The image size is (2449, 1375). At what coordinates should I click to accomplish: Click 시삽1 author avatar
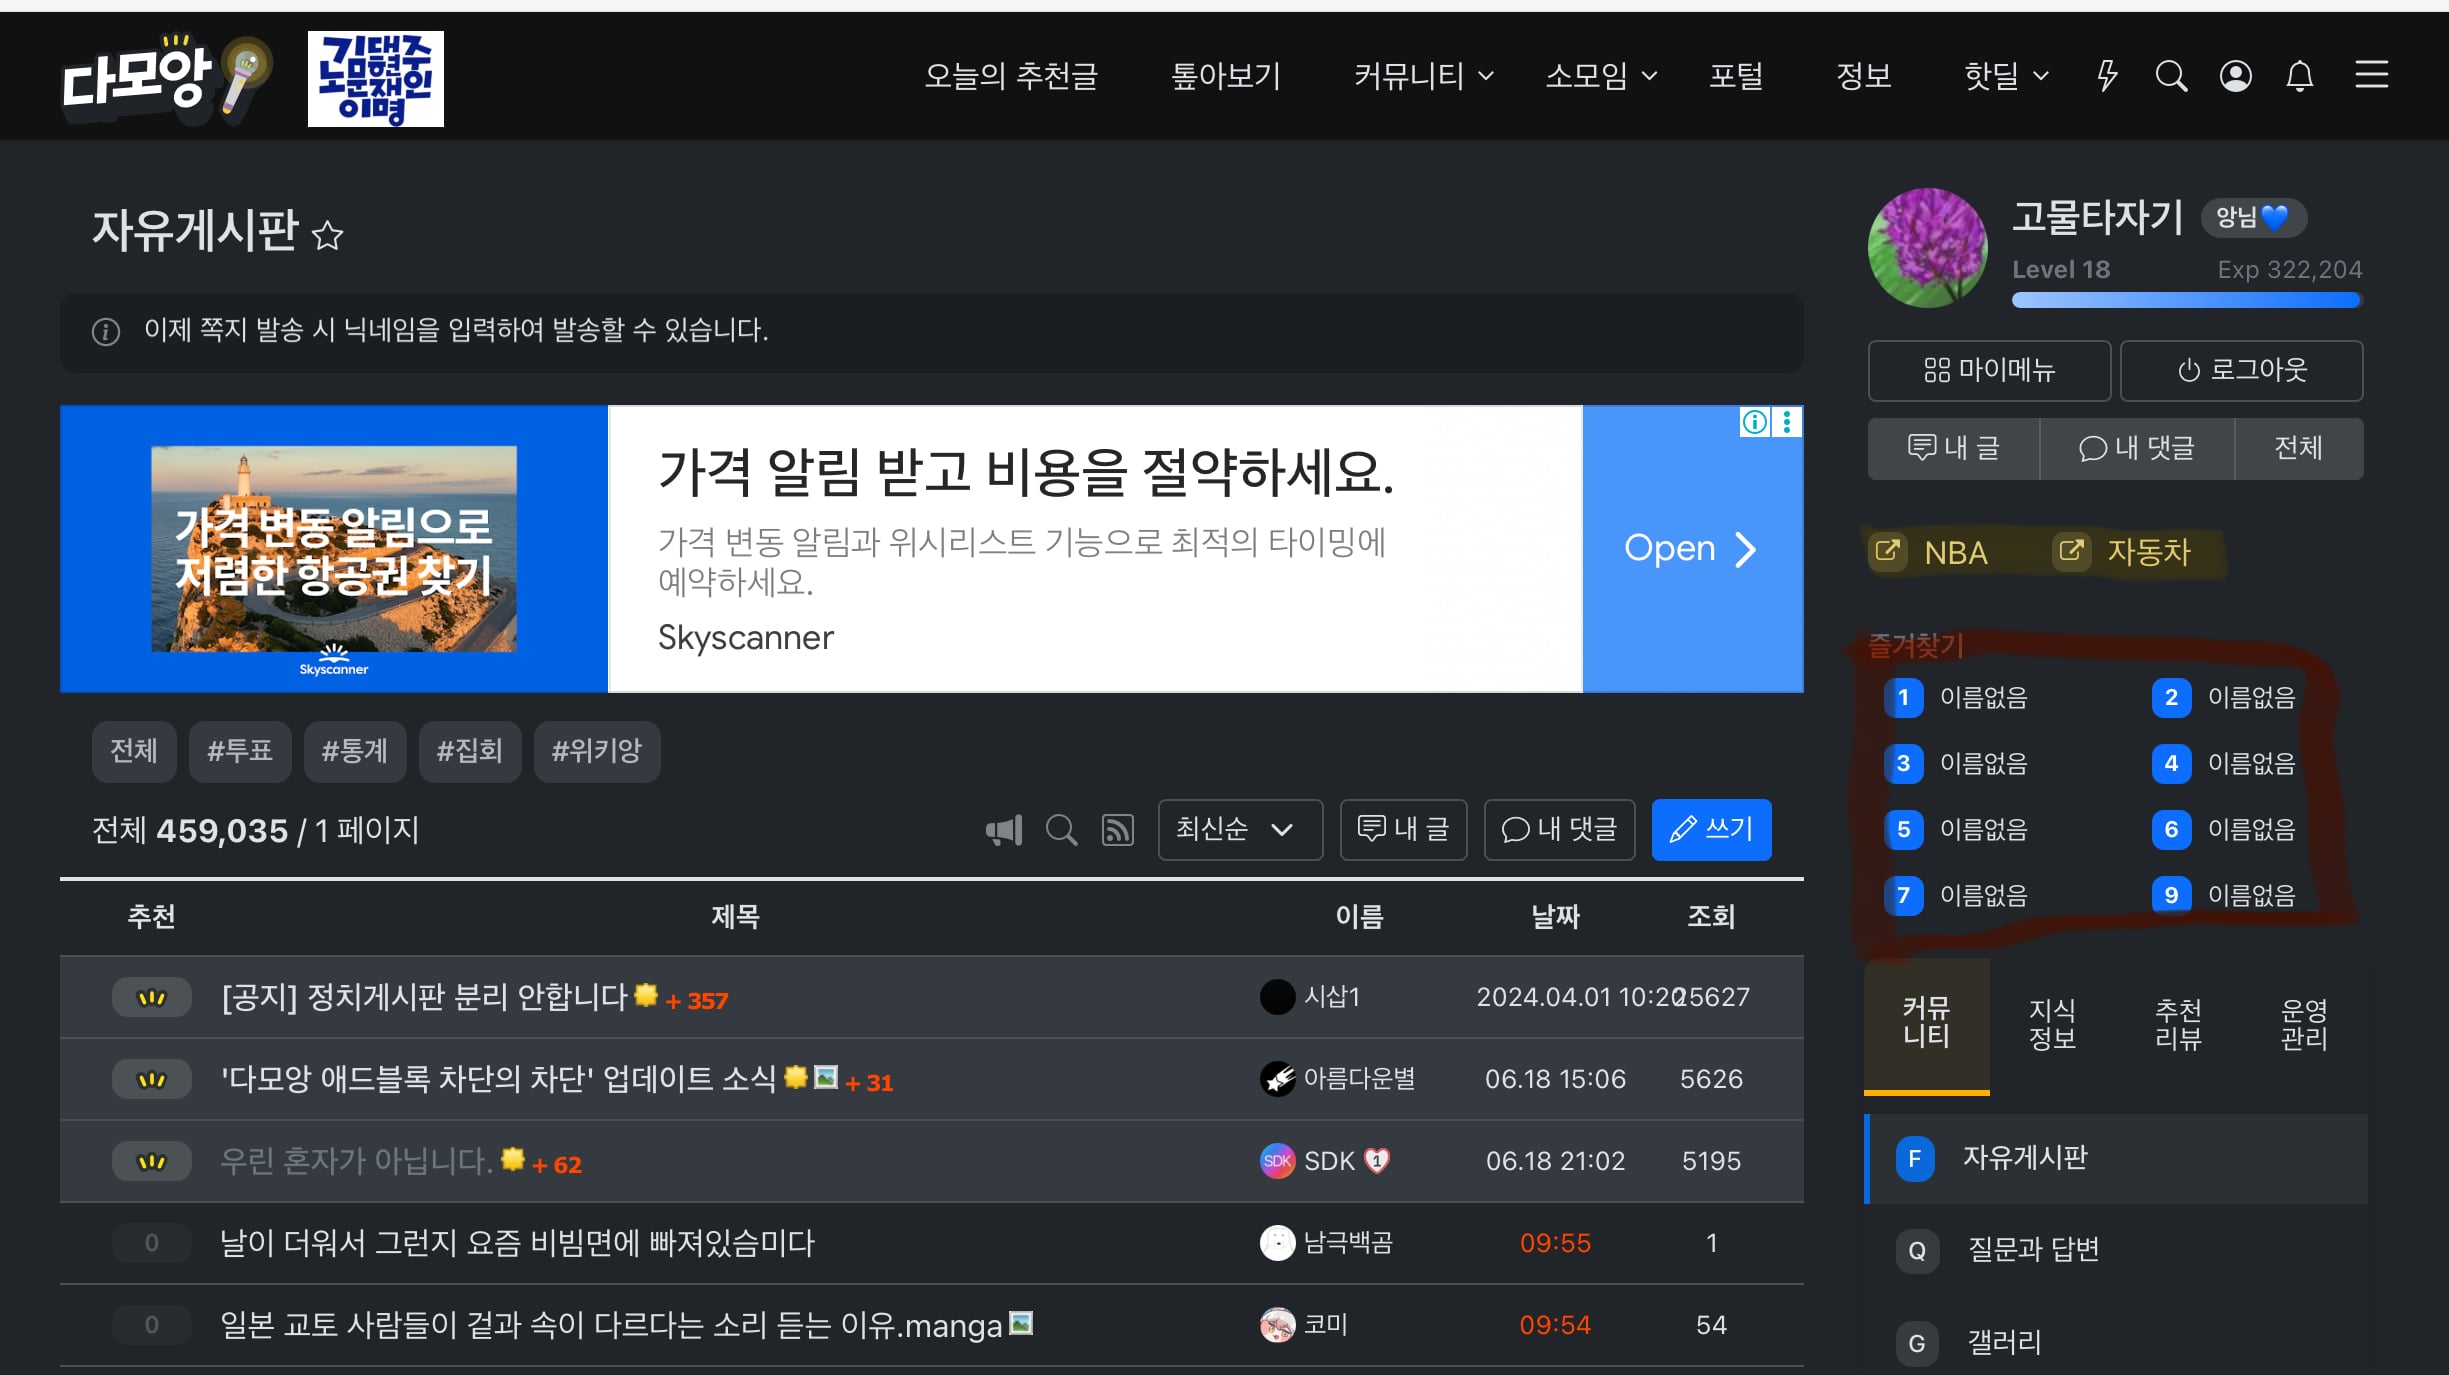click(x=1277, y=997)
